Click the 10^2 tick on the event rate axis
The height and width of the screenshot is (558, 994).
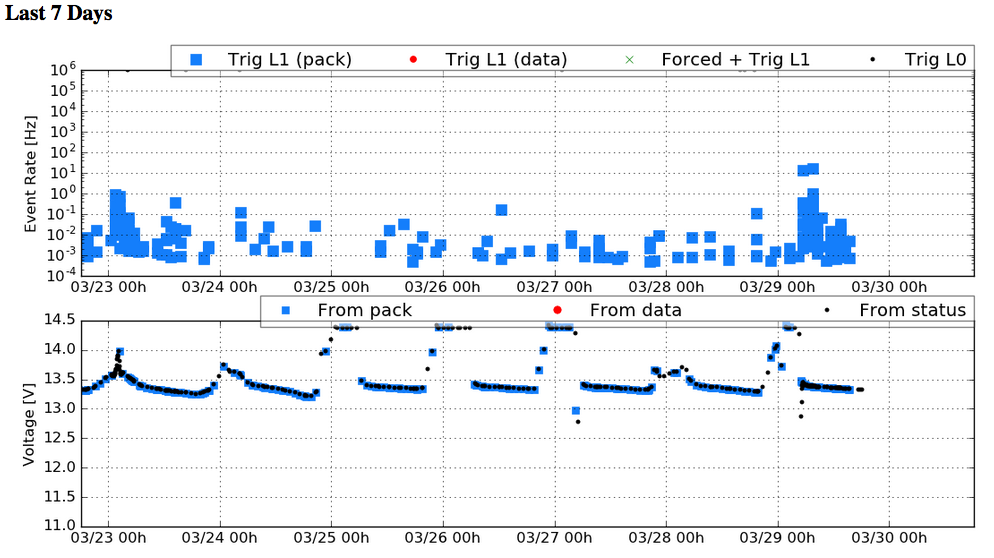click(63, 152)
